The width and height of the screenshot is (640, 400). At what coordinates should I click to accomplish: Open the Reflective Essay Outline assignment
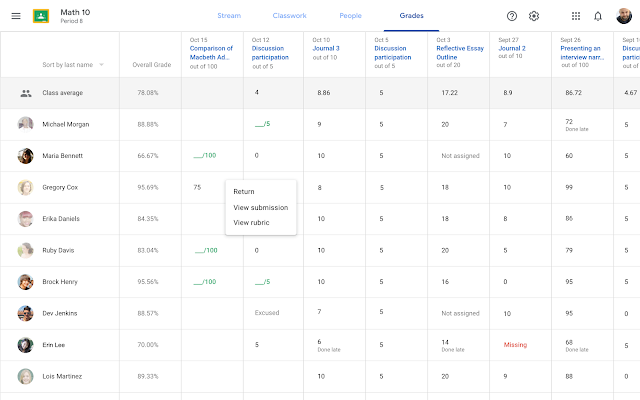pyautogui.click(x=459, y=52)
